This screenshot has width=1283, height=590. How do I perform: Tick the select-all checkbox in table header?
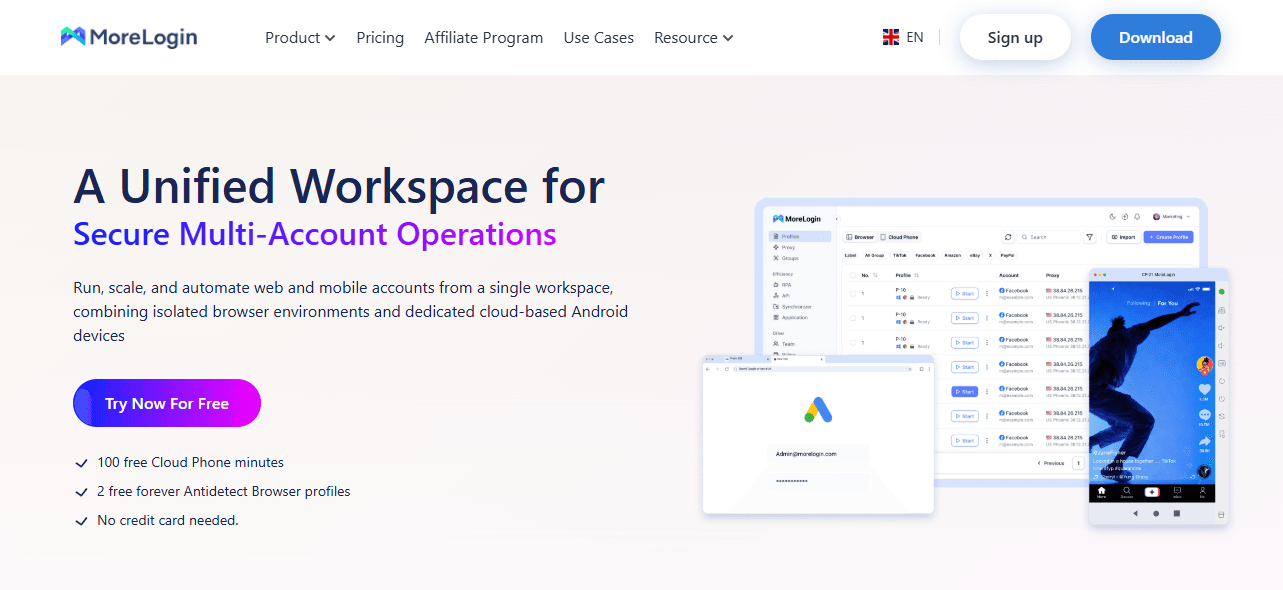click(853, 275)
